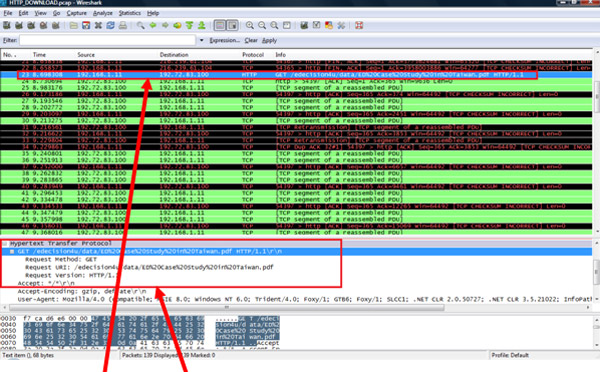Open the Capture menu
Image resolution: width=600 pixels, height=372 pixels.
tap(77, 13)
